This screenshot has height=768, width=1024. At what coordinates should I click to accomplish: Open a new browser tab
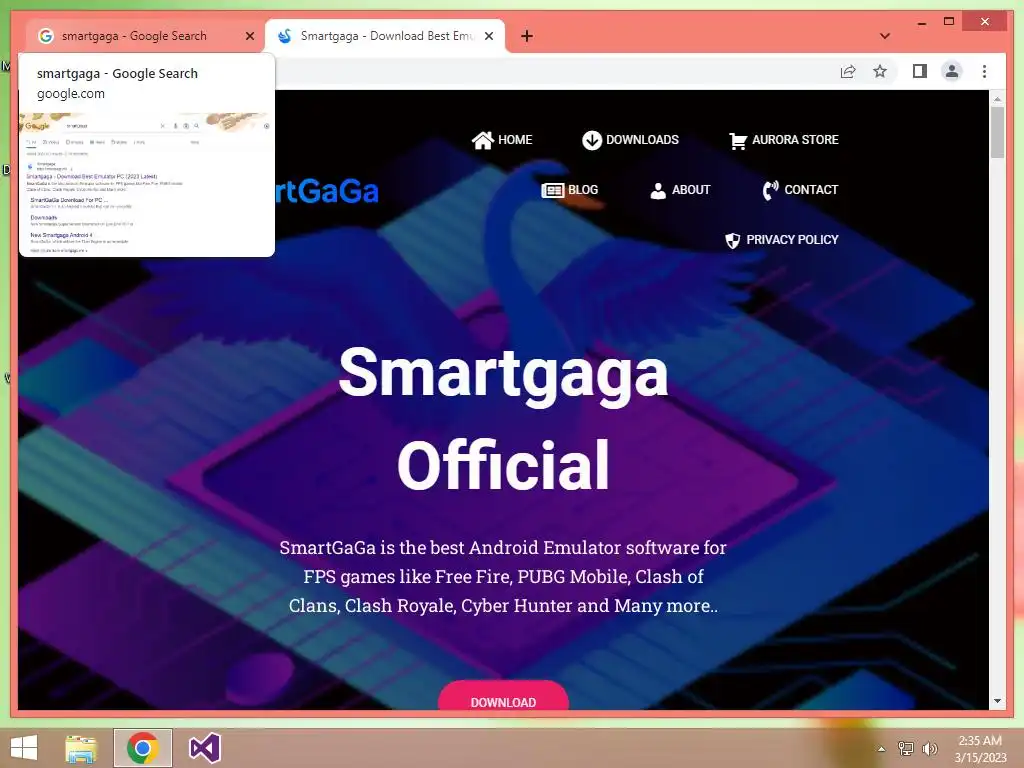tap(527, 36)
